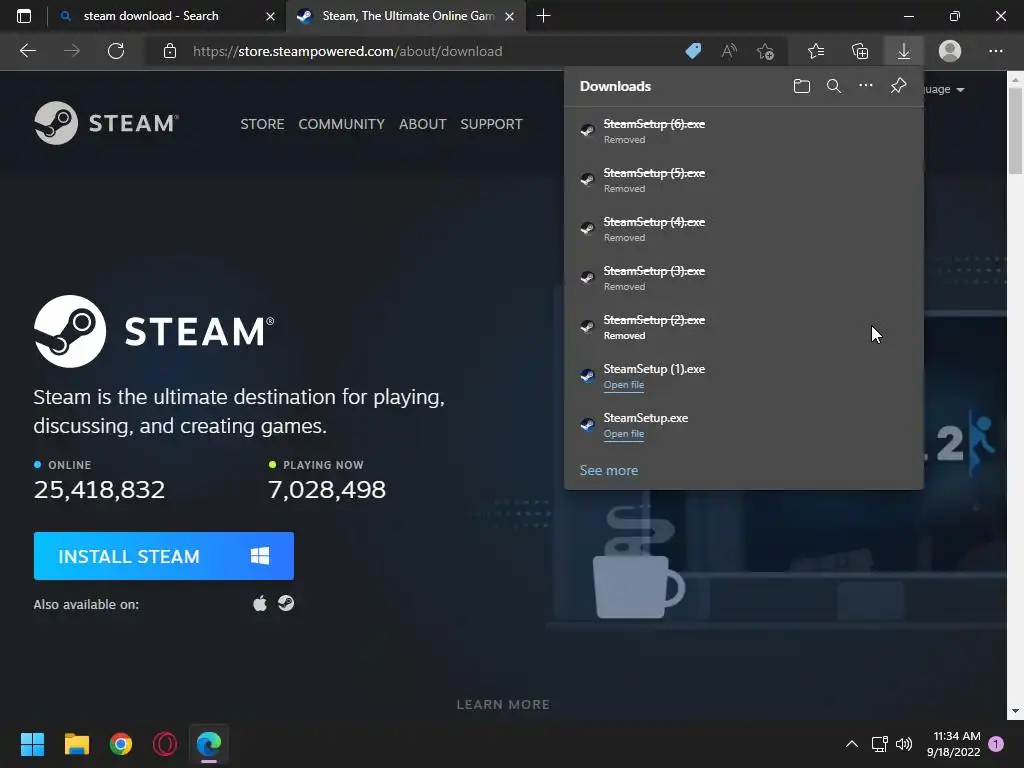Open Edge Collections icon
This screenshot has height=768, width=1024.
pyautogui.click(x=860, y=51)
